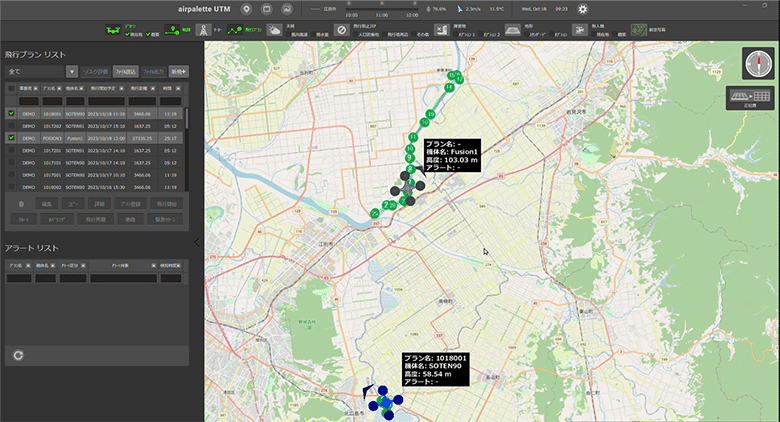This screenshot has height=422, width=780.
Task: Open settings gear in top bar
Action: coord(582,9)
